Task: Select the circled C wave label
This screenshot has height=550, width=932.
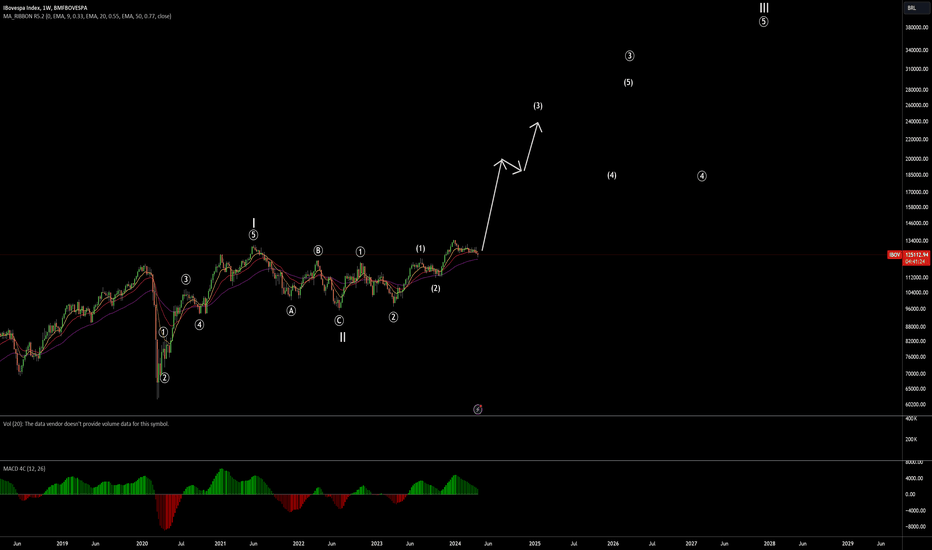Action: [x=339, y=320]
